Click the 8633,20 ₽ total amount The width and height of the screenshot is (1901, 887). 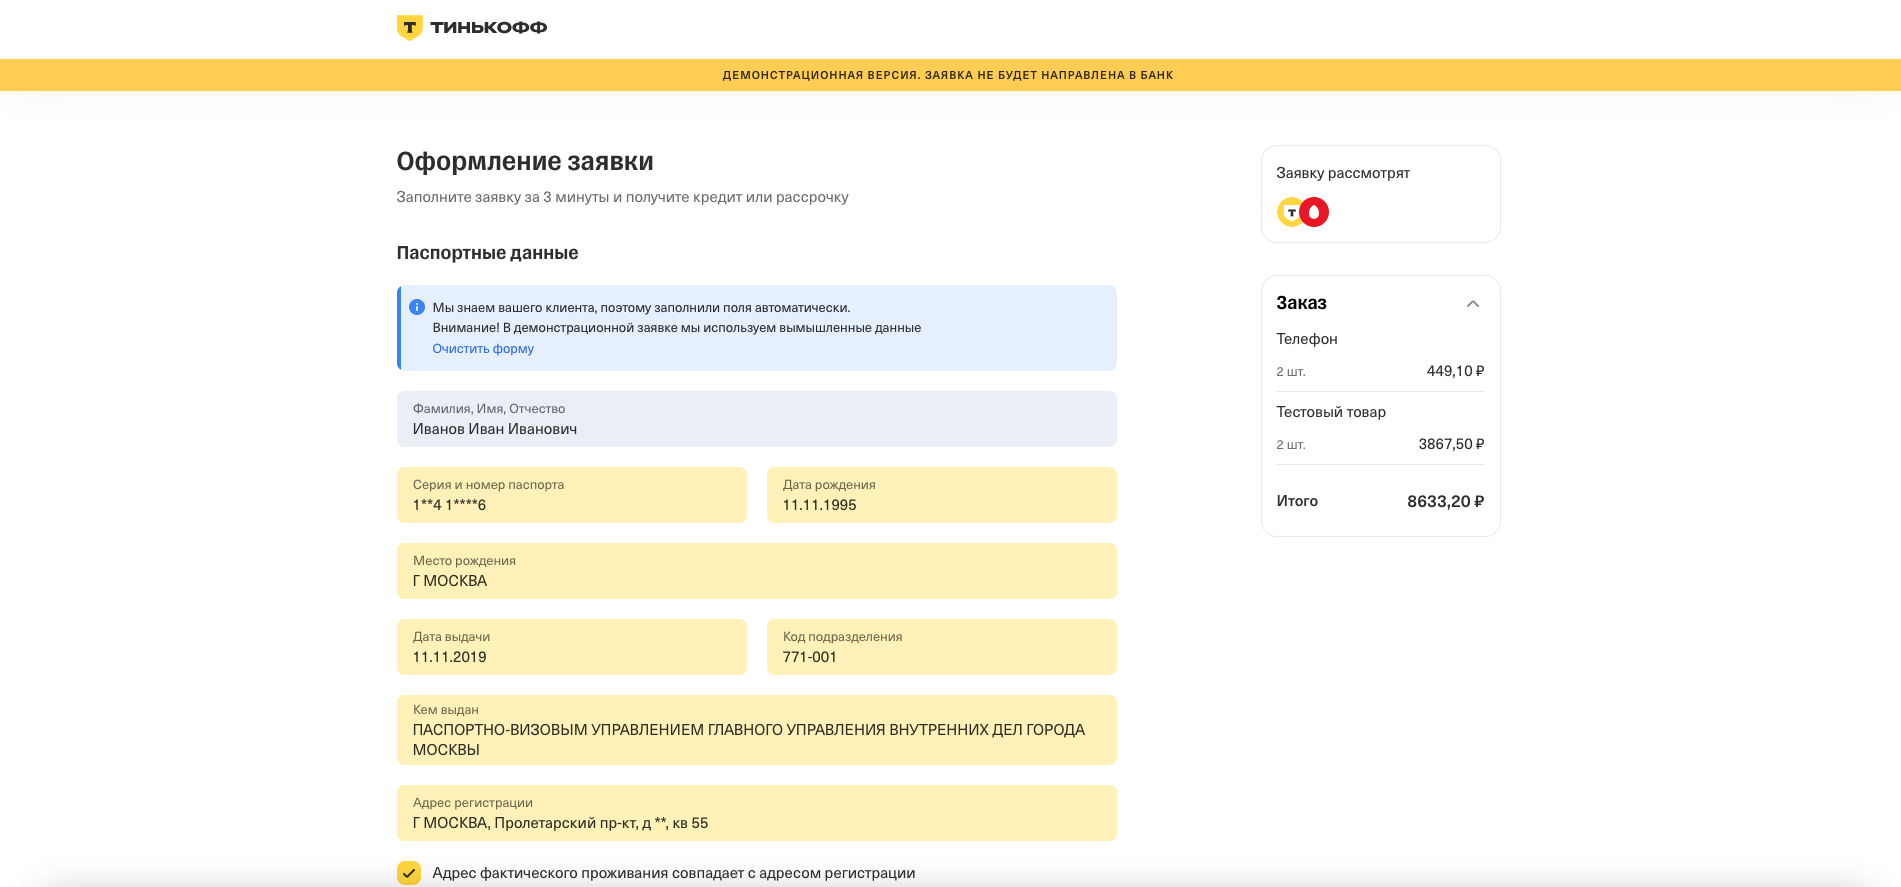tap(1445, 502)
